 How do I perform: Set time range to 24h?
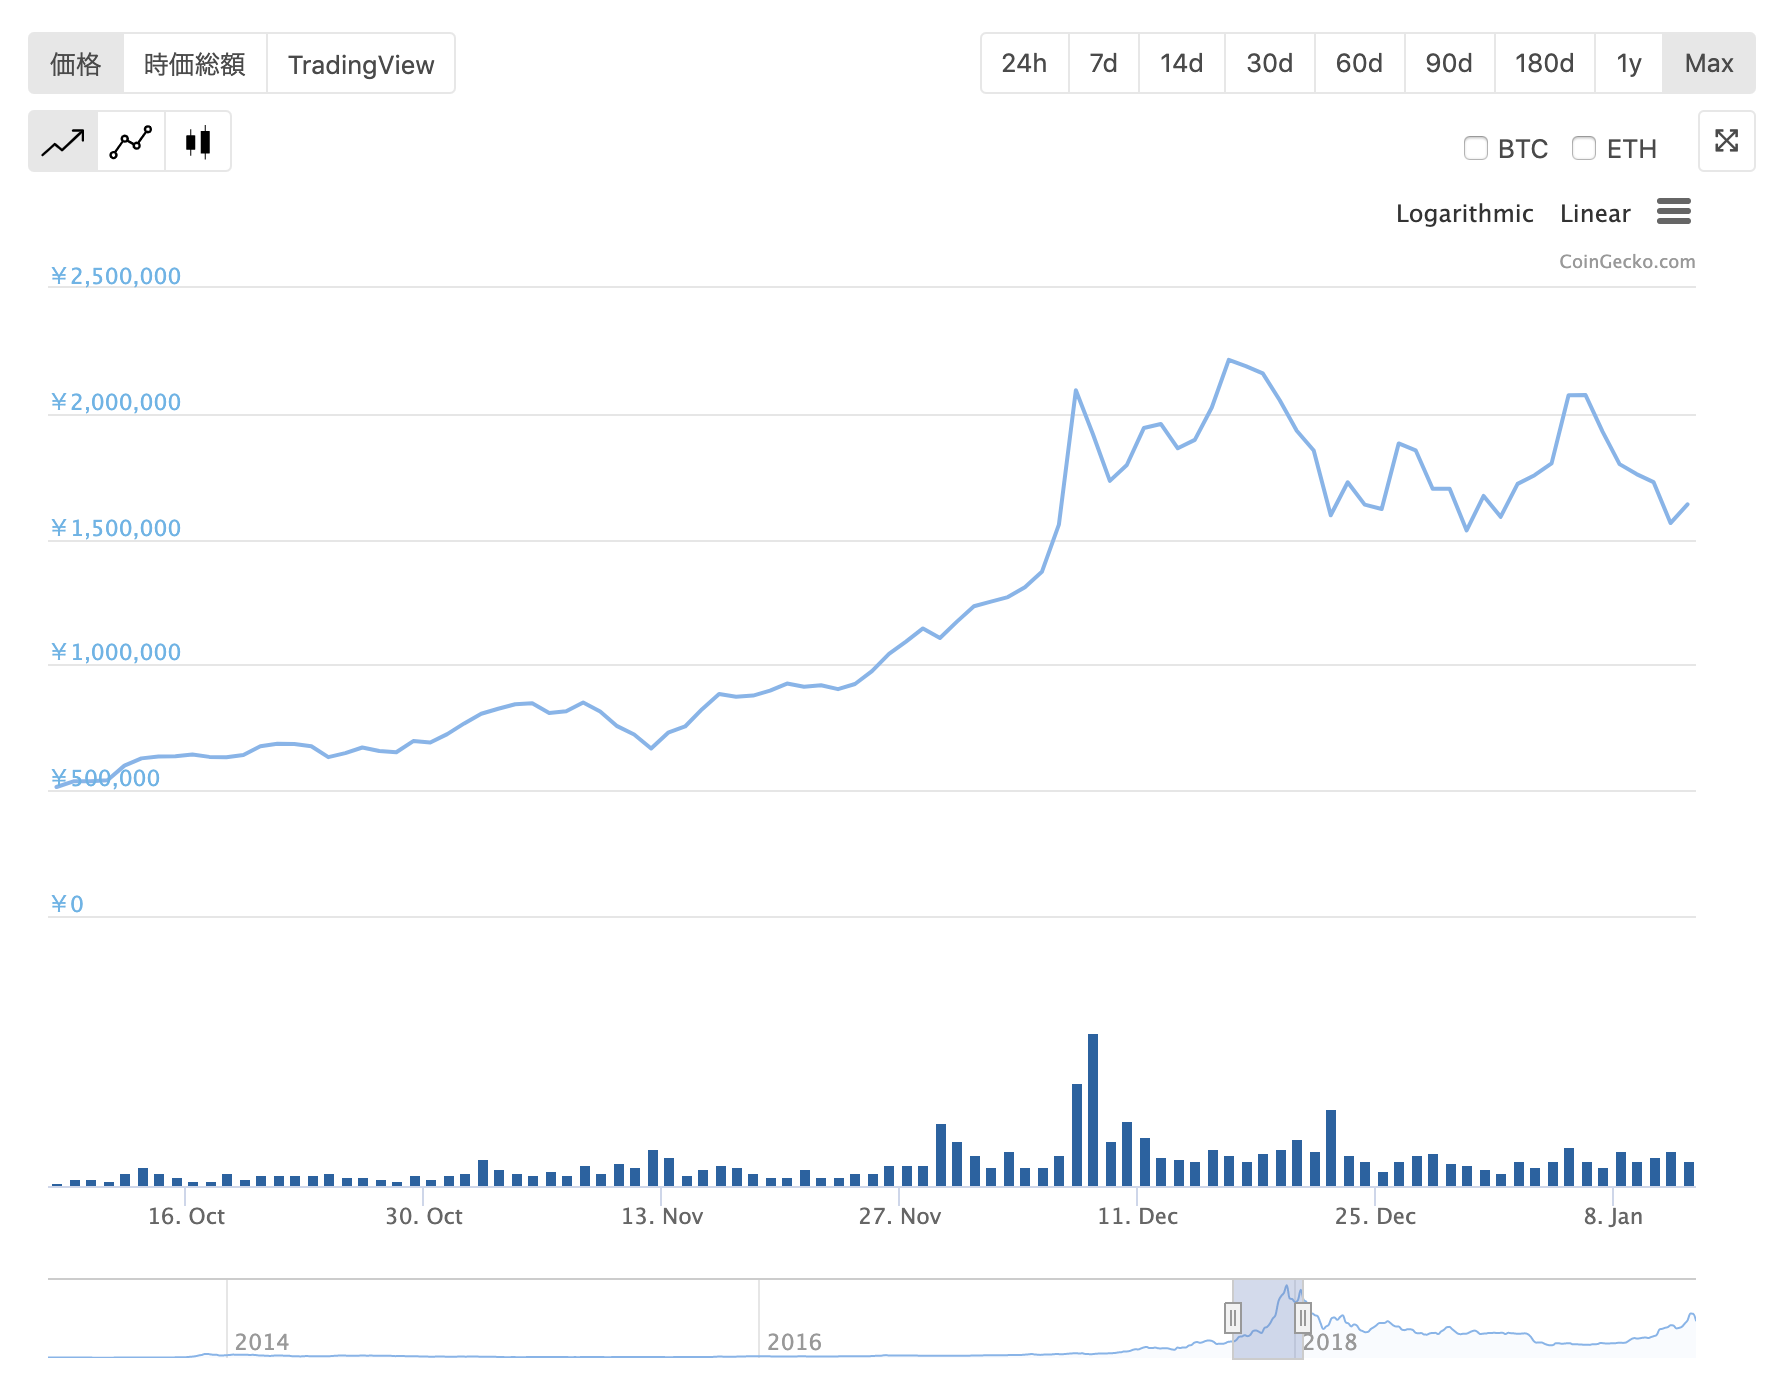(1024, 63)
